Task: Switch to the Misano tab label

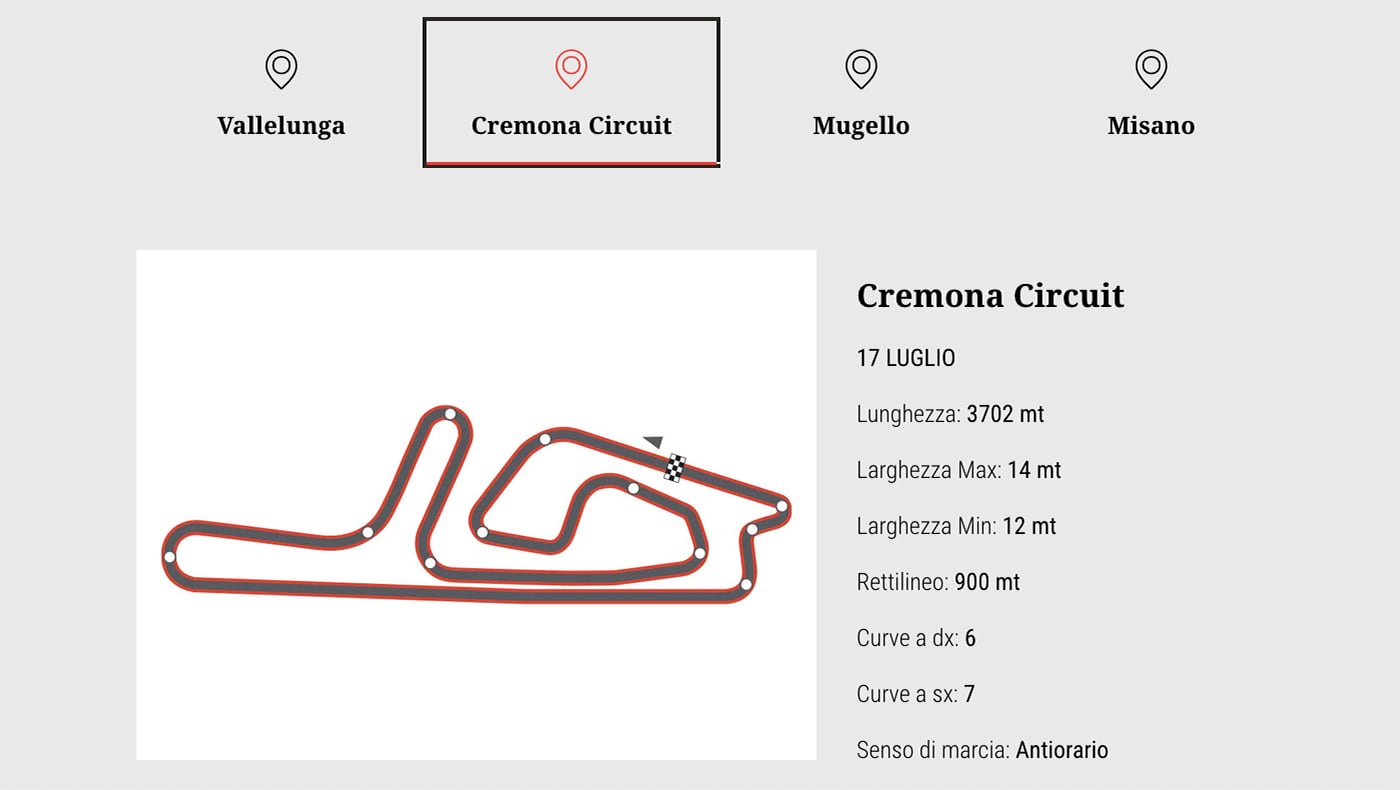Action: (1151, 126)
